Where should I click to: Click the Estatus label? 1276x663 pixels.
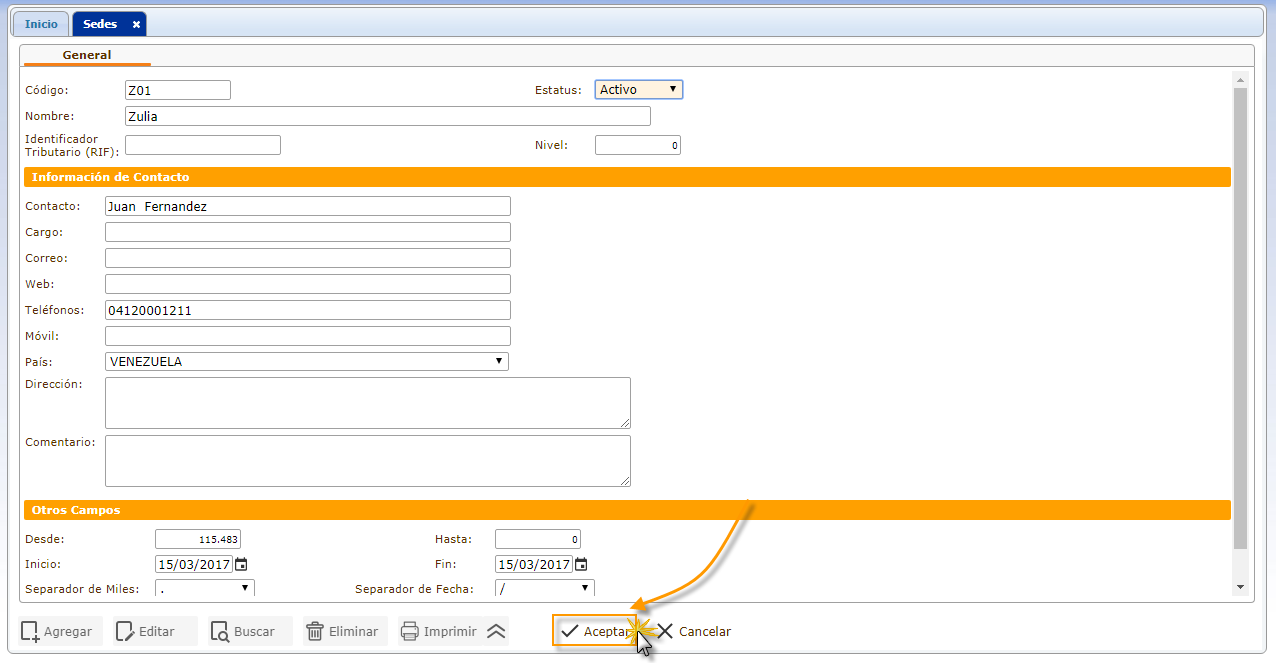click(x=558, y=90)
